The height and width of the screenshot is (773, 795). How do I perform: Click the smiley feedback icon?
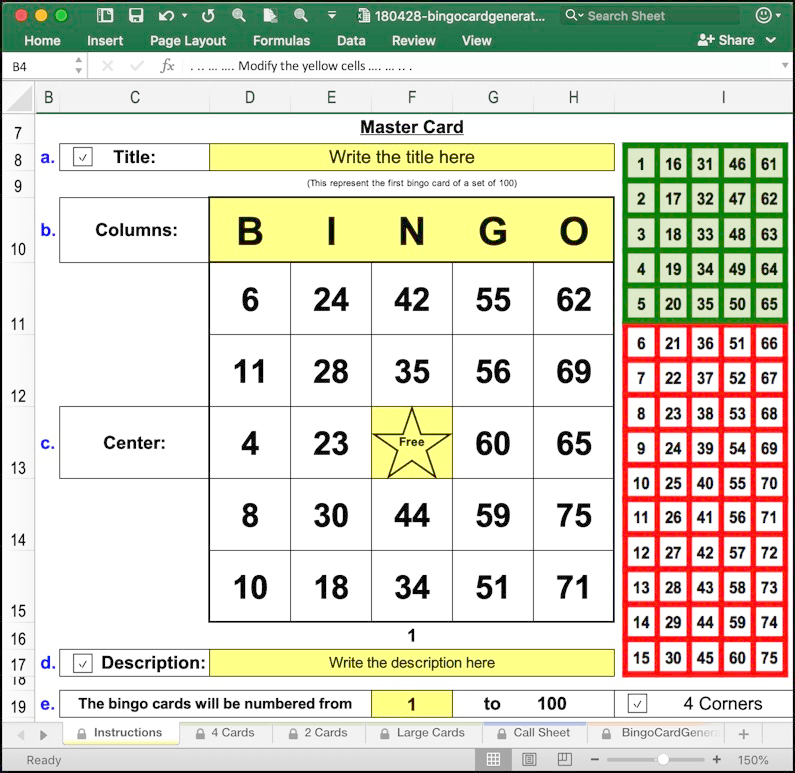point(763,15)
